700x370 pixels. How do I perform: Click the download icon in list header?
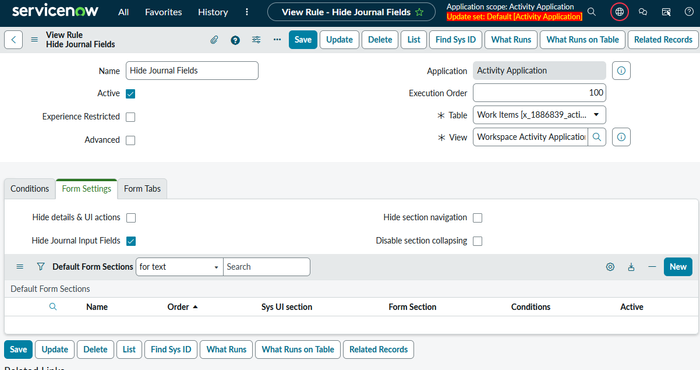[631, 267]
